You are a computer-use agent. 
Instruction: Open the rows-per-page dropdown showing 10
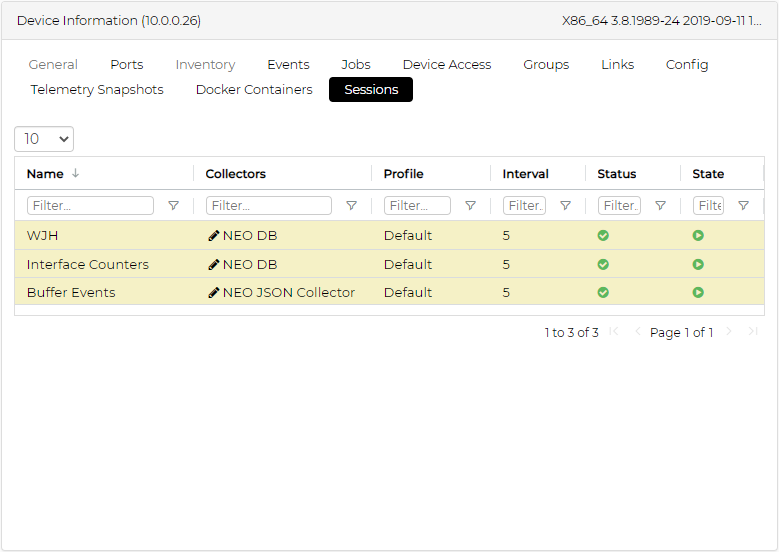(x=44, y=139)
